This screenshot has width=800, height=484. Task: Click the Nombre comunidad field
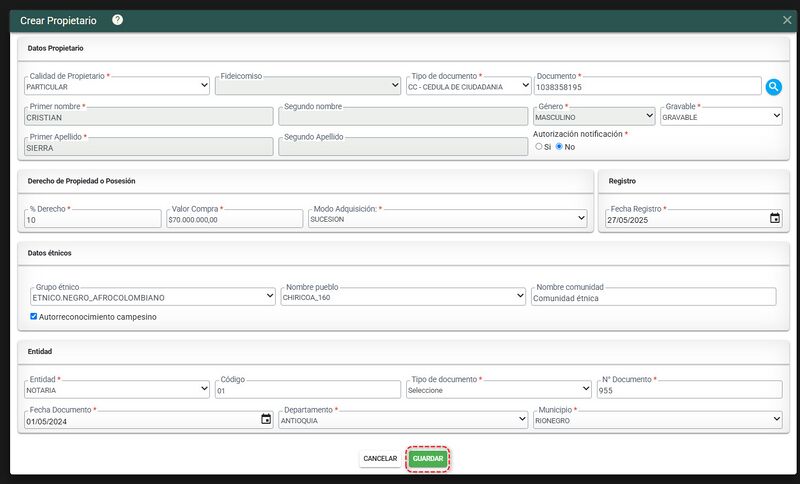pyautogui.click(x=654, y=297)
